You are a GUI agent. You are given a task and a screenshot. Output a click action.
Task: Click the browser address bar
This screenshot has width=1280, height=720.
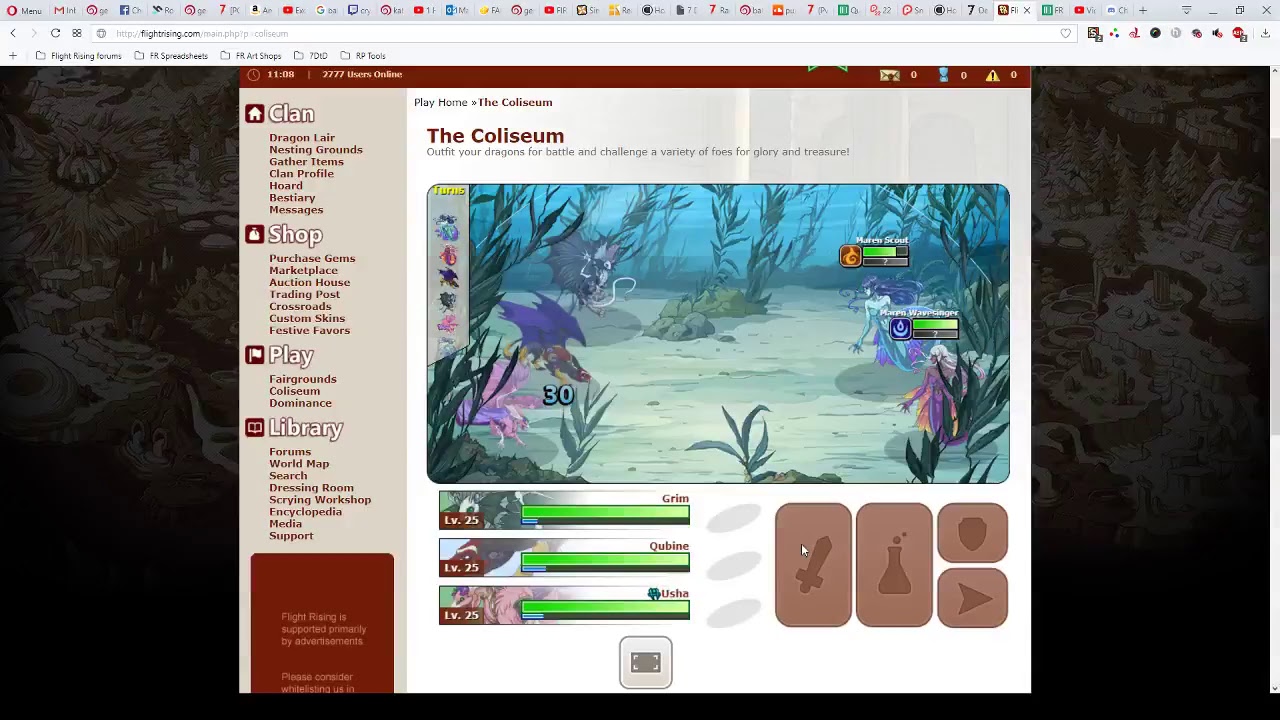580,33
